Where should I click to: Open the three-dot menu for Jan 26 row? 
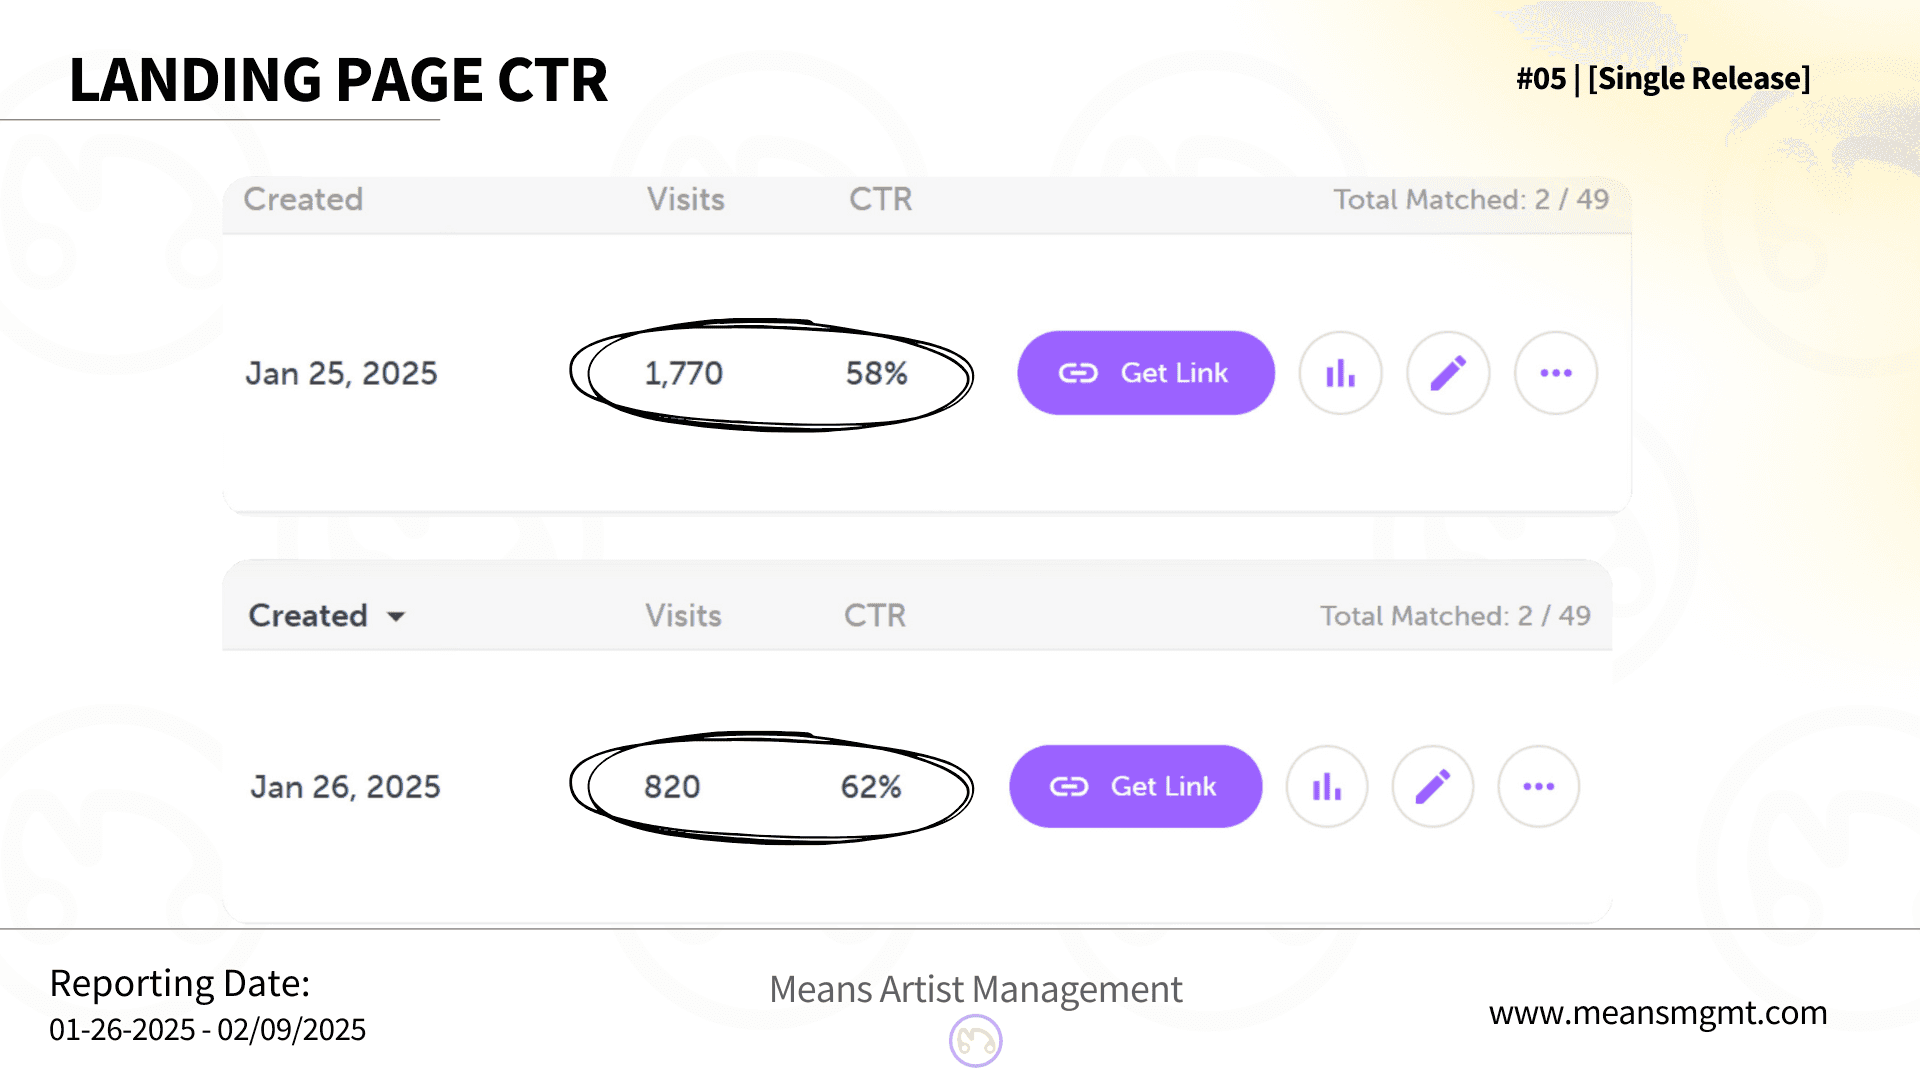click(1539, 786)
